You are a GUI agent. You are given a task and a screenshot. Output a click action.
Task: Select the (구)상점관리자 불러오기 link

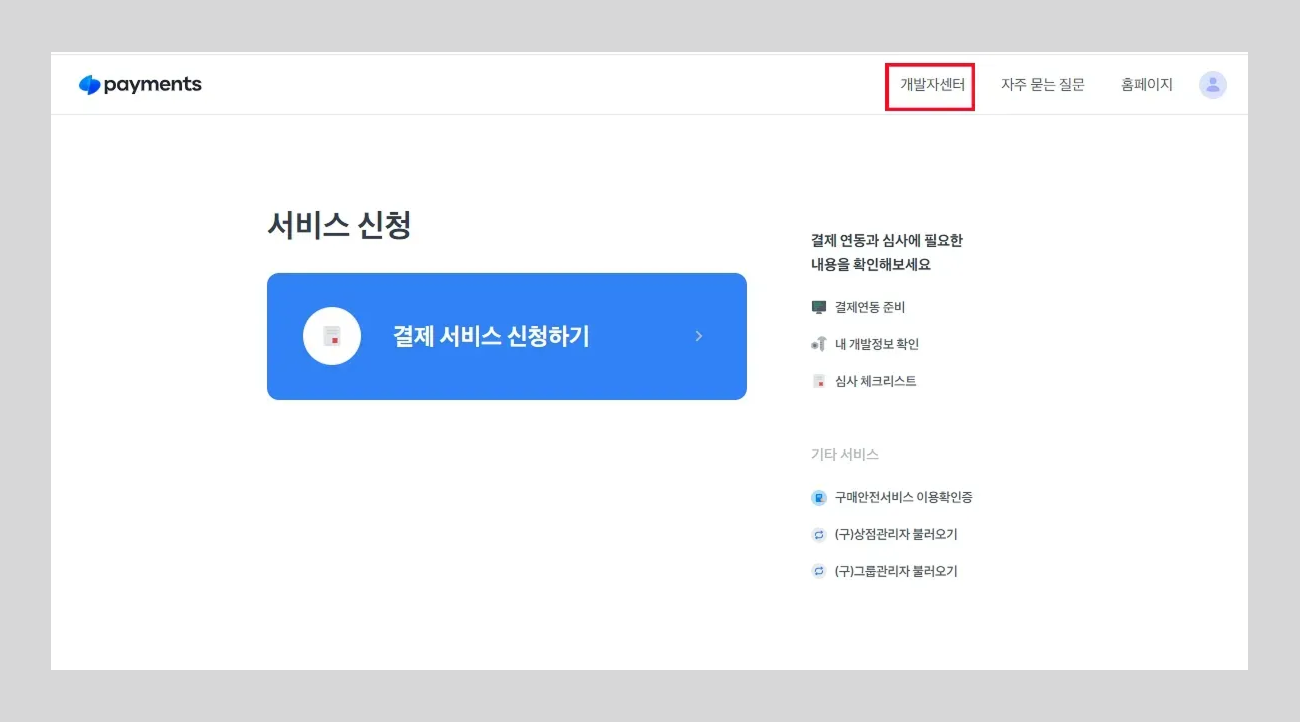[x=896, y=534]
